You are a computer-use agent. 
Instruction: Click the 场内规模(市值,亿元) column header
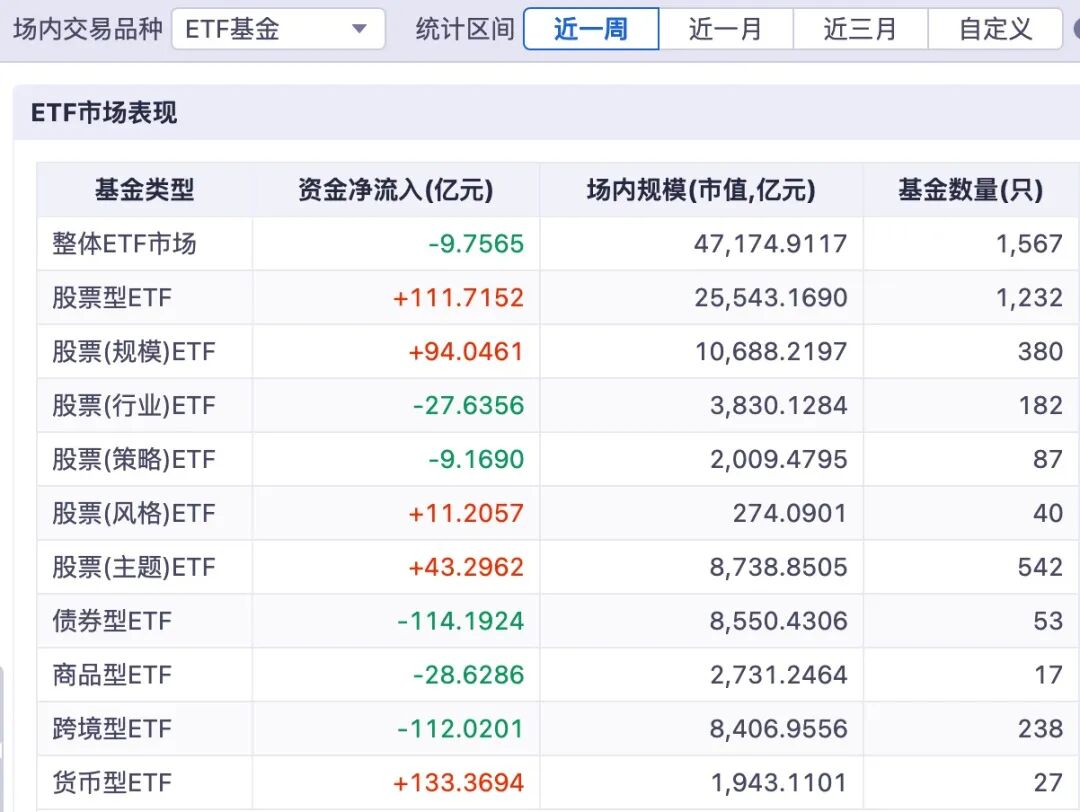701,189
